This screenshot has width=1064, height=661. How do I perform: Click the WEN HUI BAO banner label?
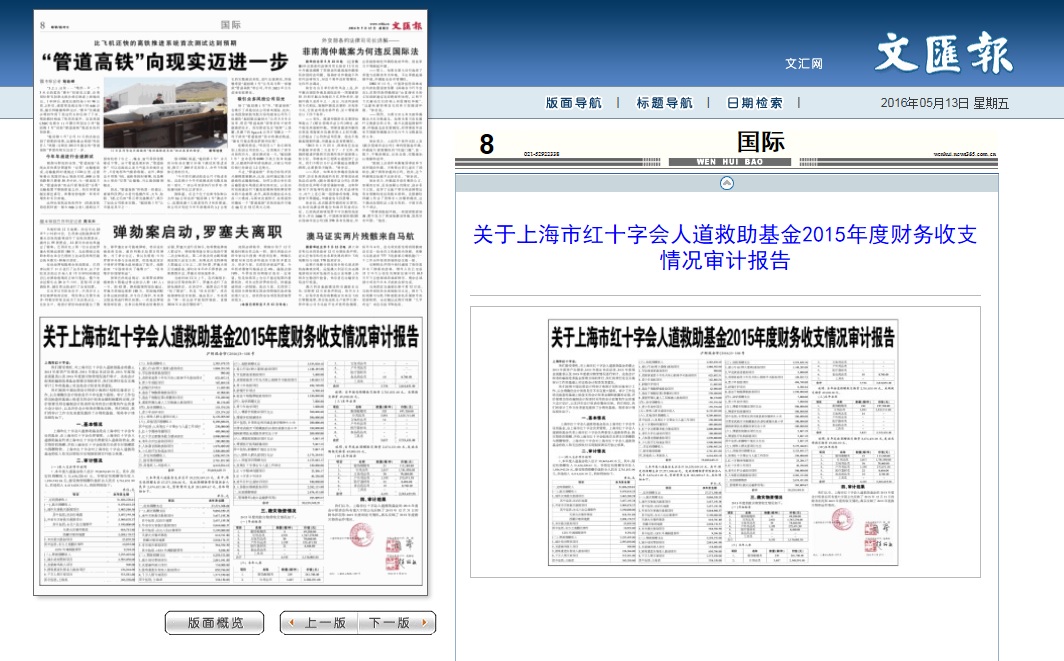point(729,162)
